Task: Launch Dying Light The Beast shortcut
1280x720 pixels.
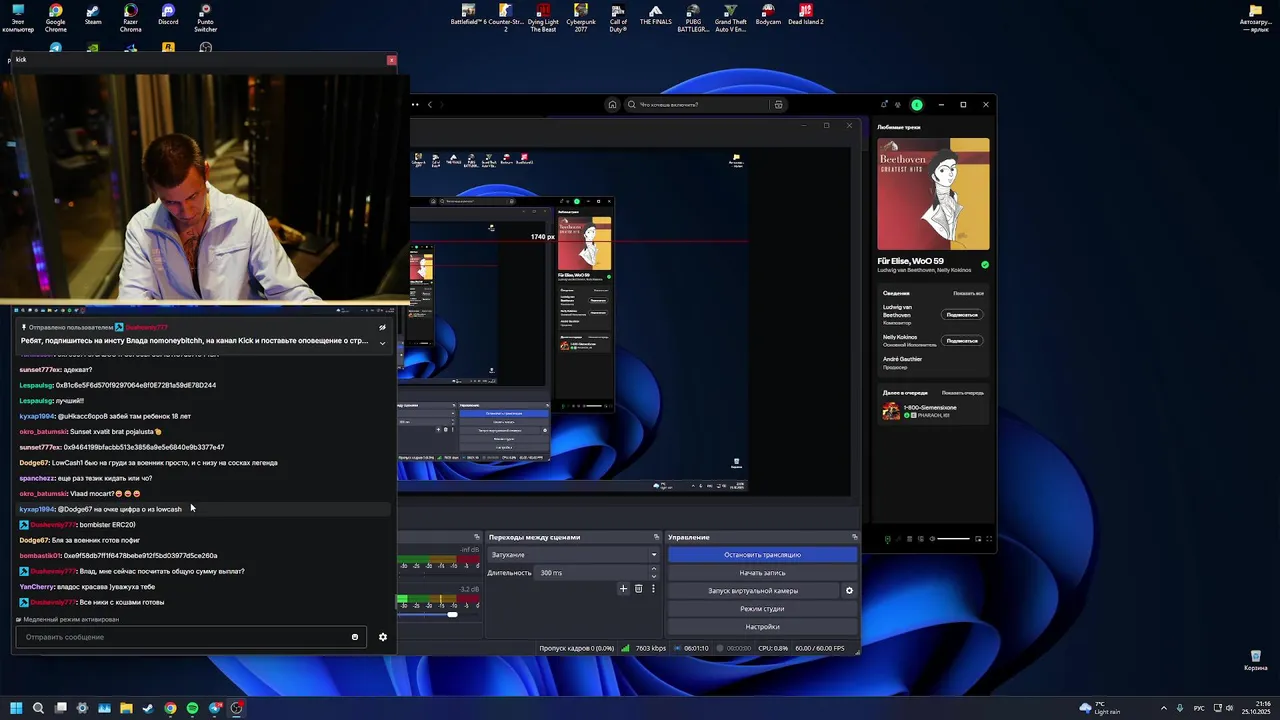Action: (543, 17)
